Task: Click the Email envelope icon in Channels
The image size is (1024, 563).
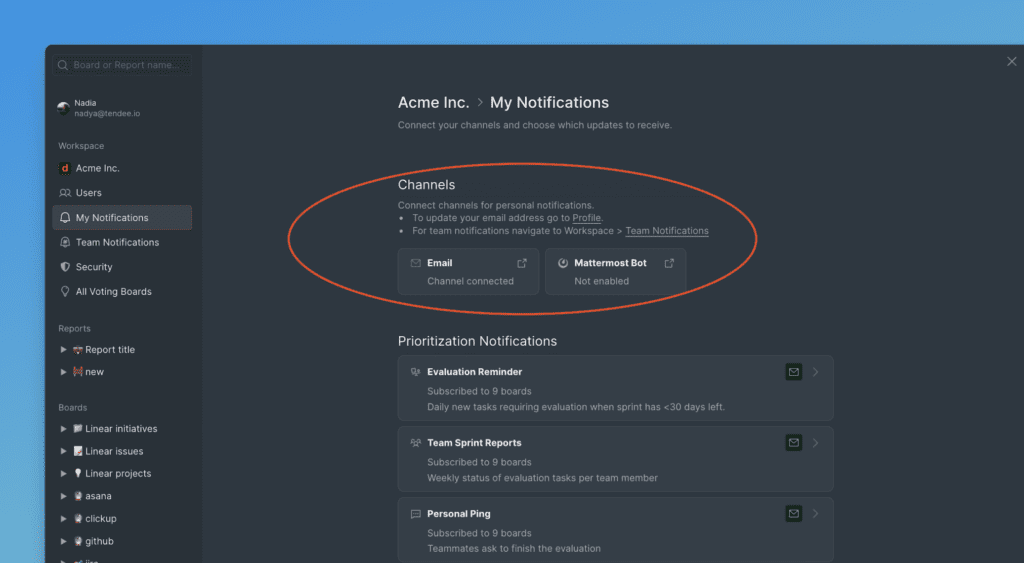Action: pos(415,263)
